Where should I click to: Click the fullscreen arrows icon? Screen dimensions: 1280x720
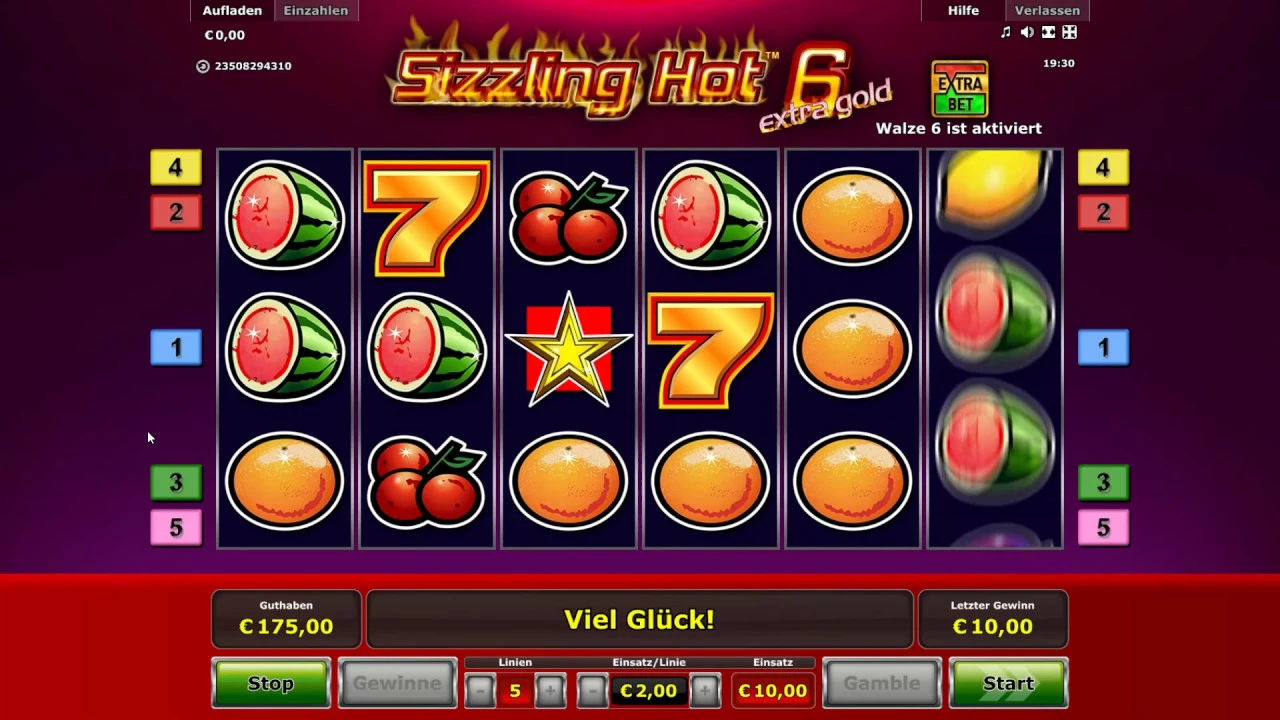1069,33
